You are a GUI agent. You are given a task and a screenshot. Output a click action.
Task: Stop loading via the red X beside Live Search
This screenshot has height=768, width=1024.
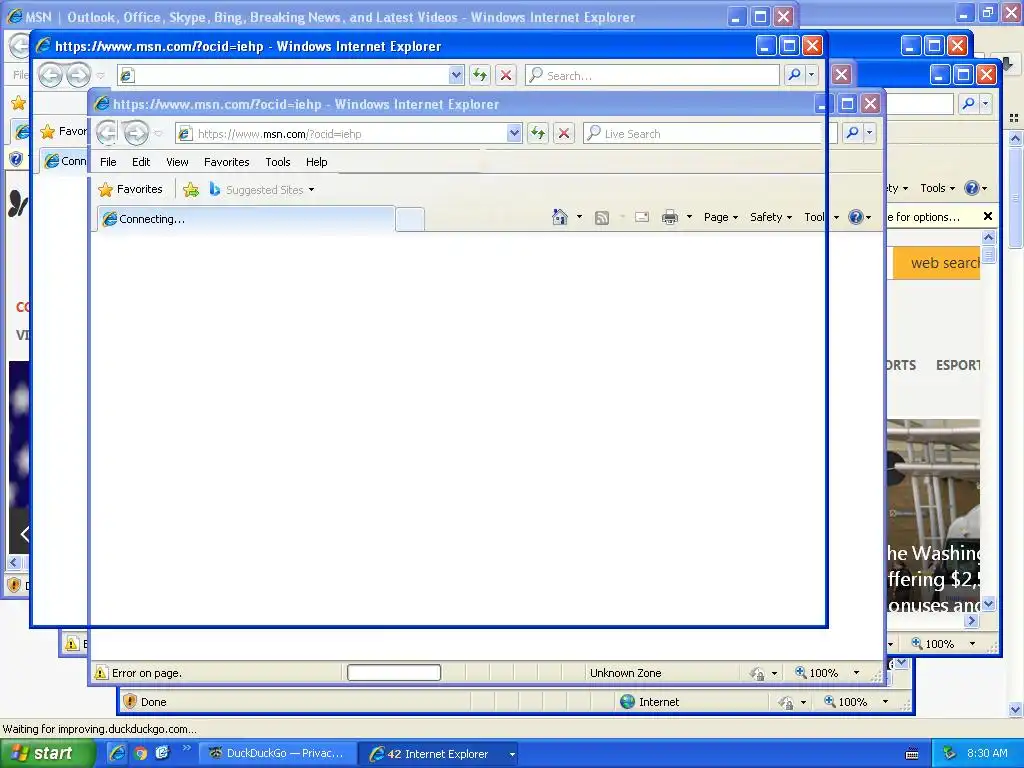coord(564,133)
